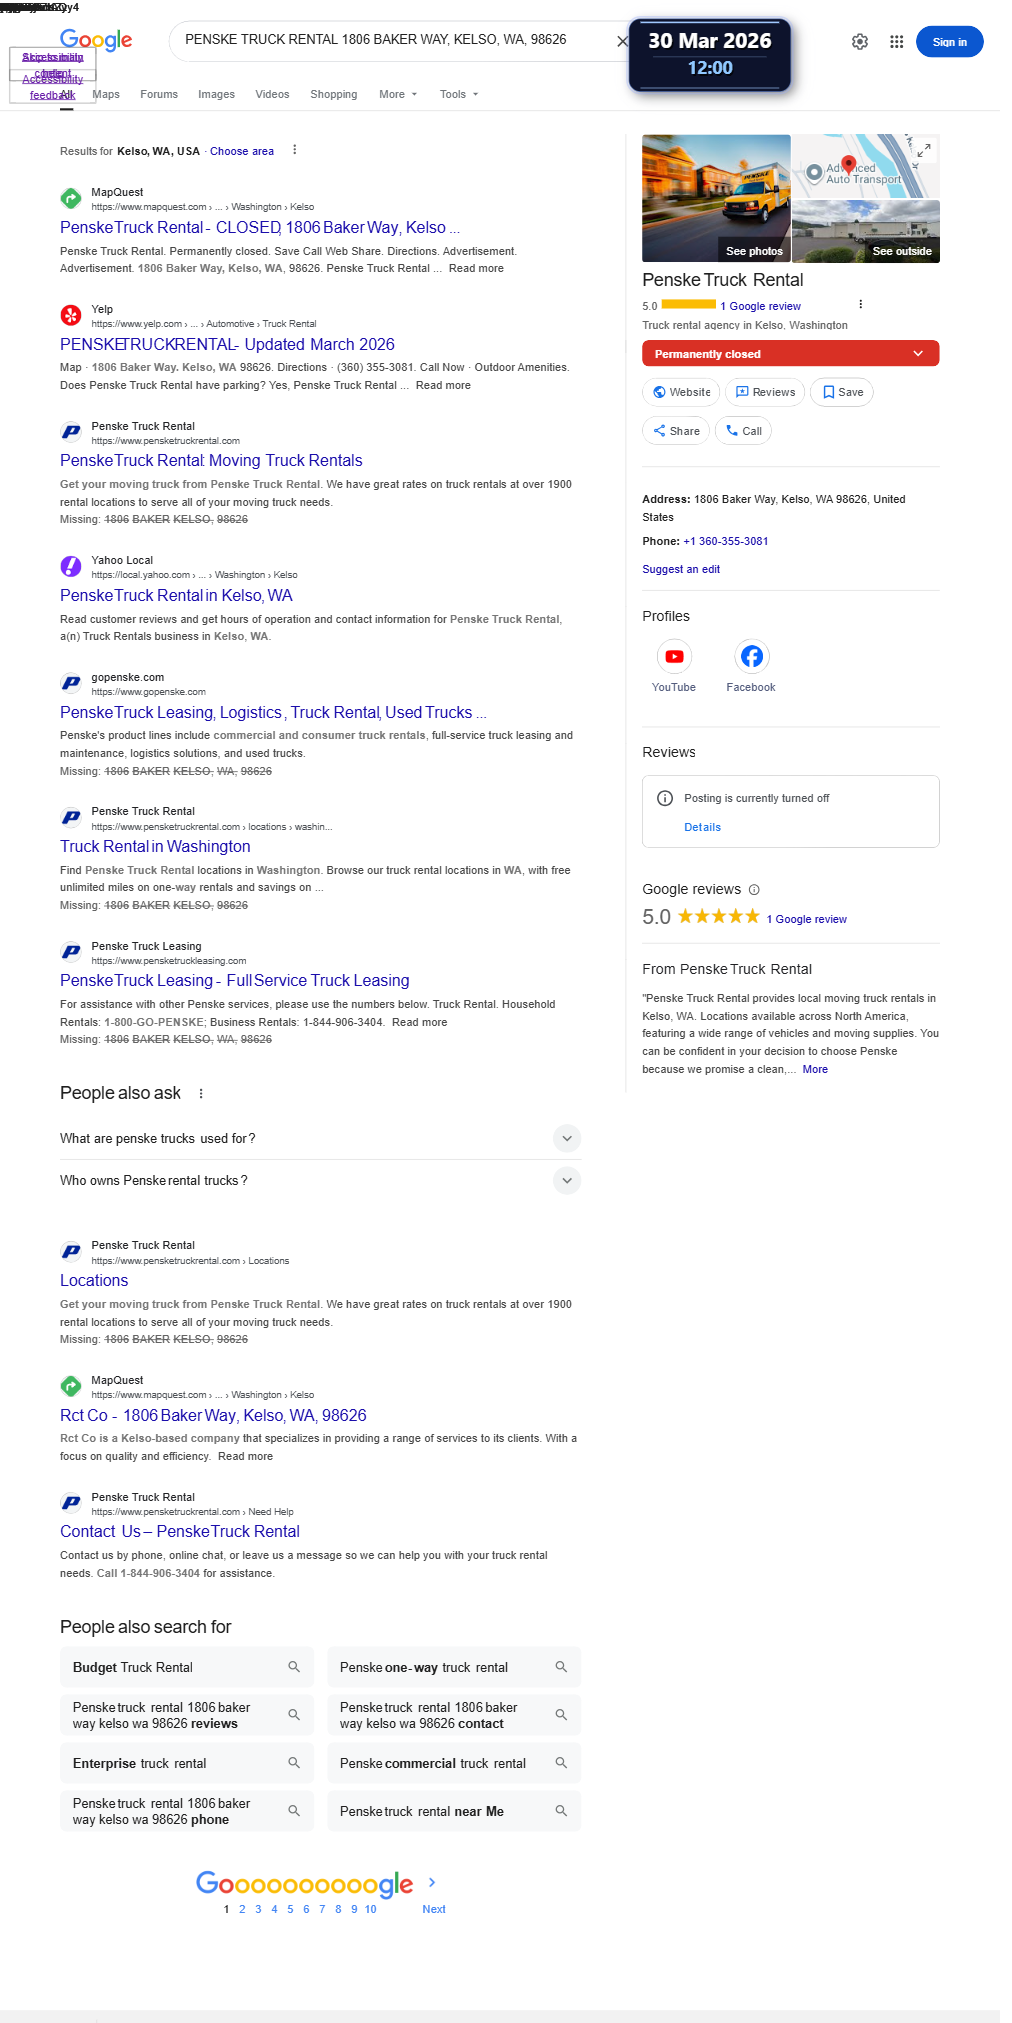Open the More search filter dropdown

[x=397, y=94]
